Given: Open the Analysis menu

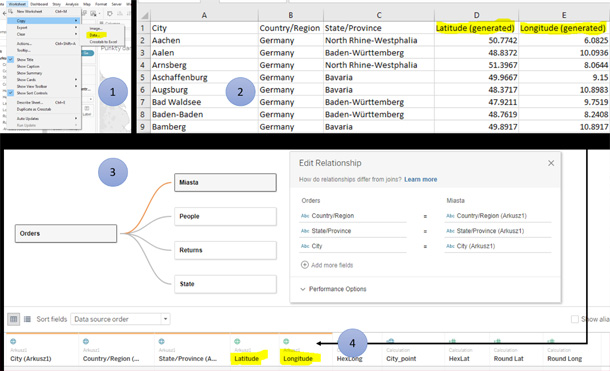Looking at the screenshot, I should point(72,4).
